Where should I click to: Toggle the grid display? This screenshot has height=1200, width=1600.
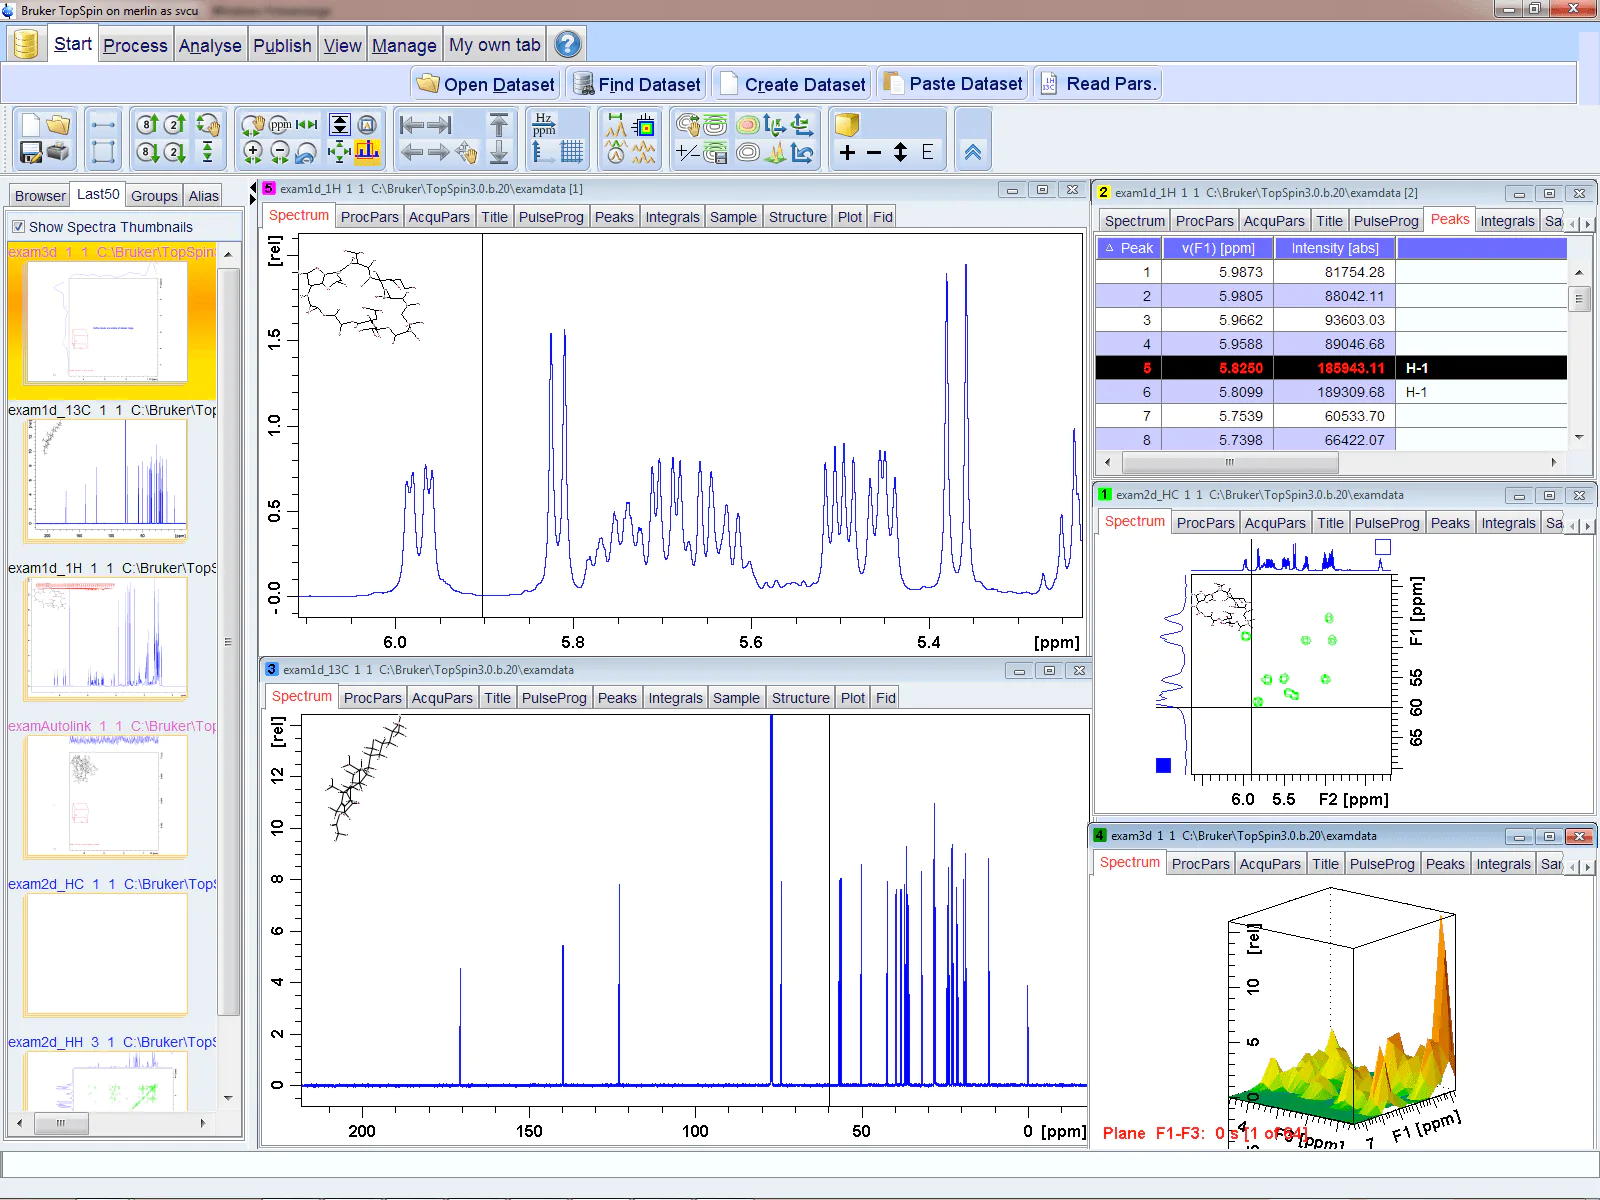(x=572, y=152)
